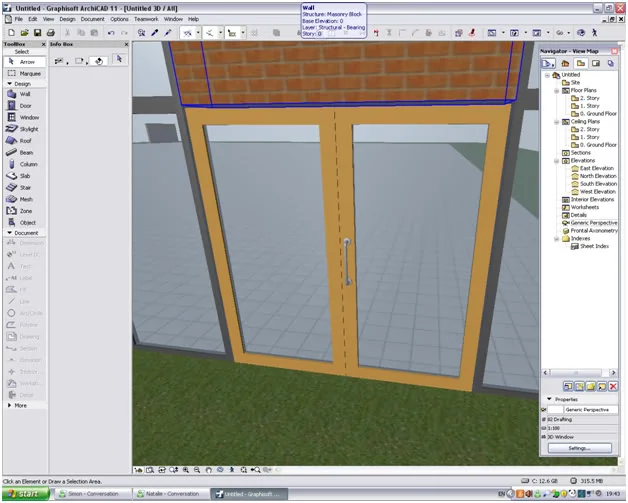Switch to the Arrow selection tool
The image size is (628, 503).
click(25, 62)
